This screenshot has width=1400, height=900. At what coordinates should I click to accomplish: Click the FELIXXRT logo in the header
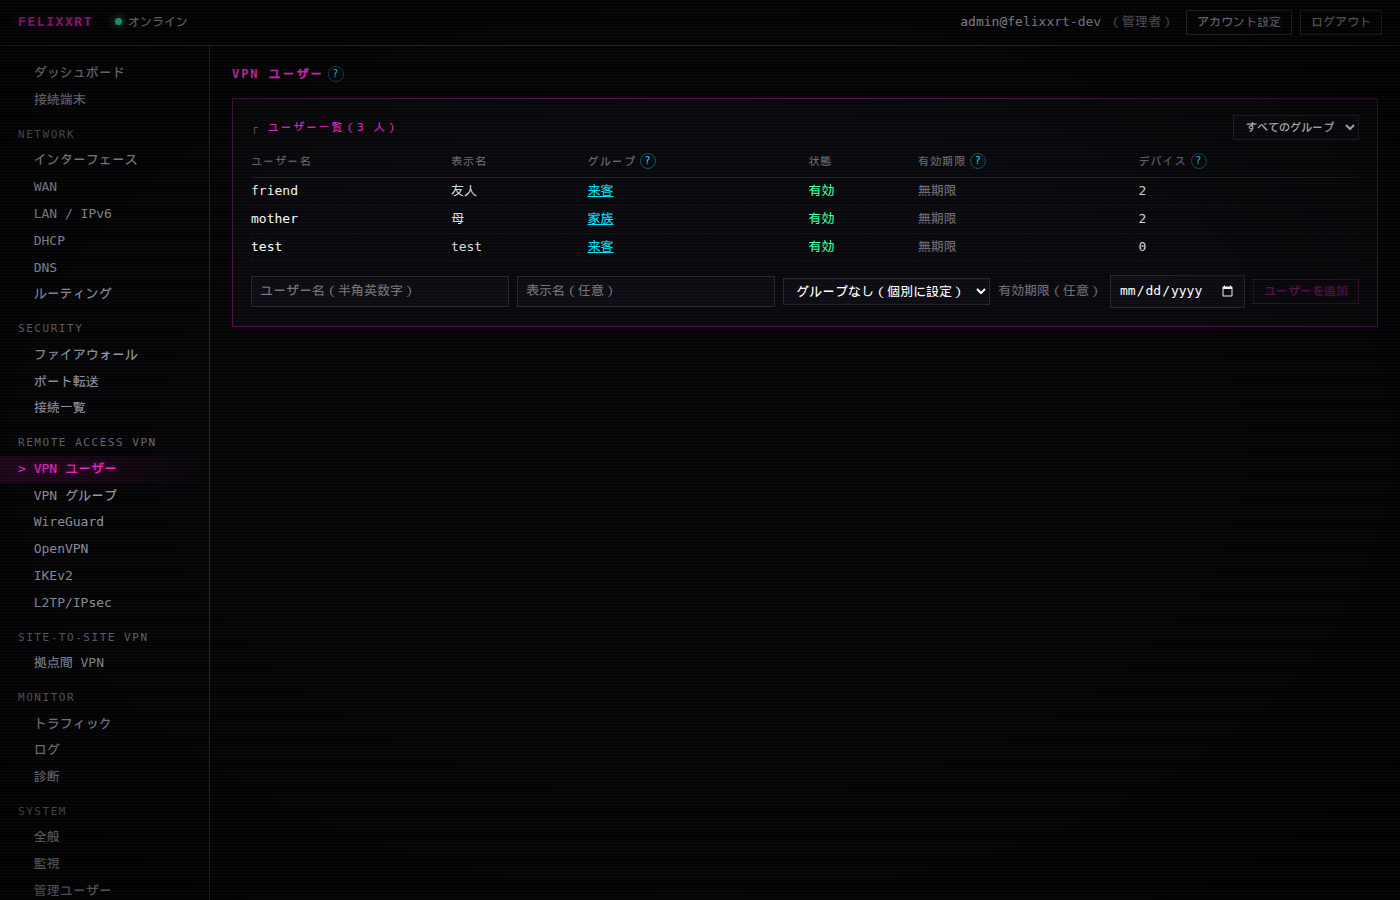tap(55, 22)
